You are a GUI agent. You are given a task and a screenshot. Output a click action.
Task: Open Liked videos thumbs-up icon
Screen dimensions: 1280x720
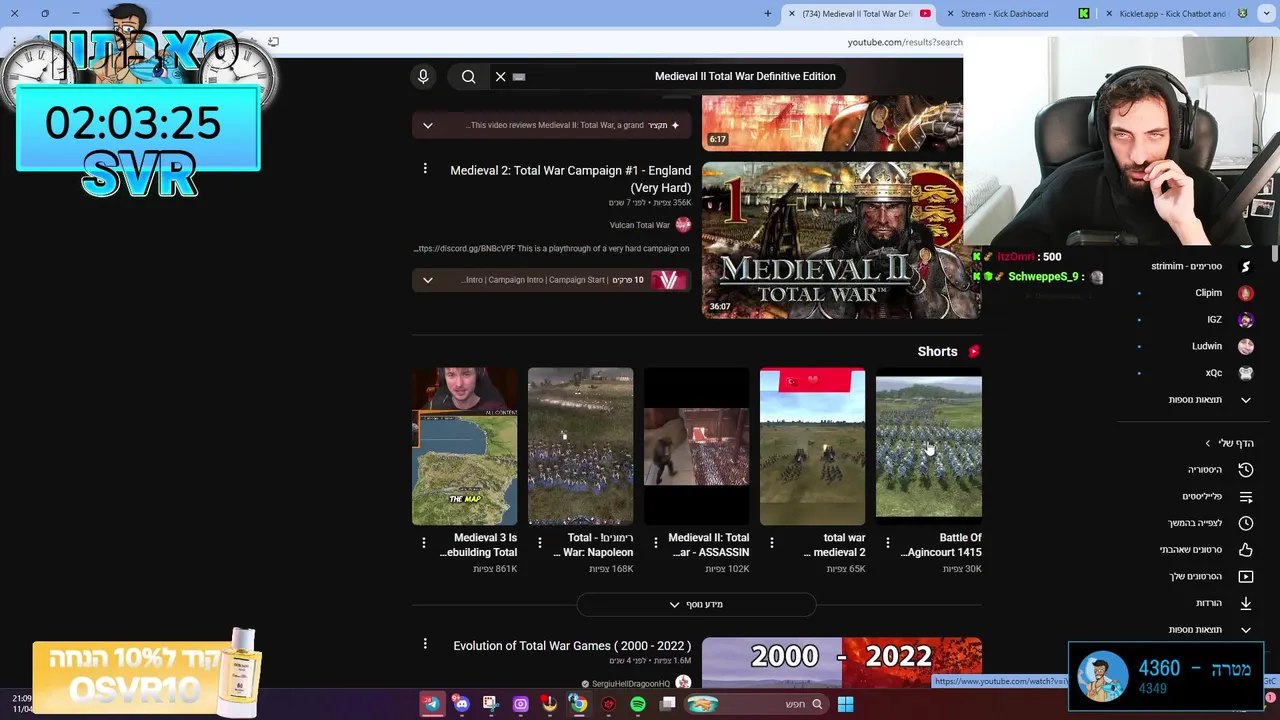1246,550
